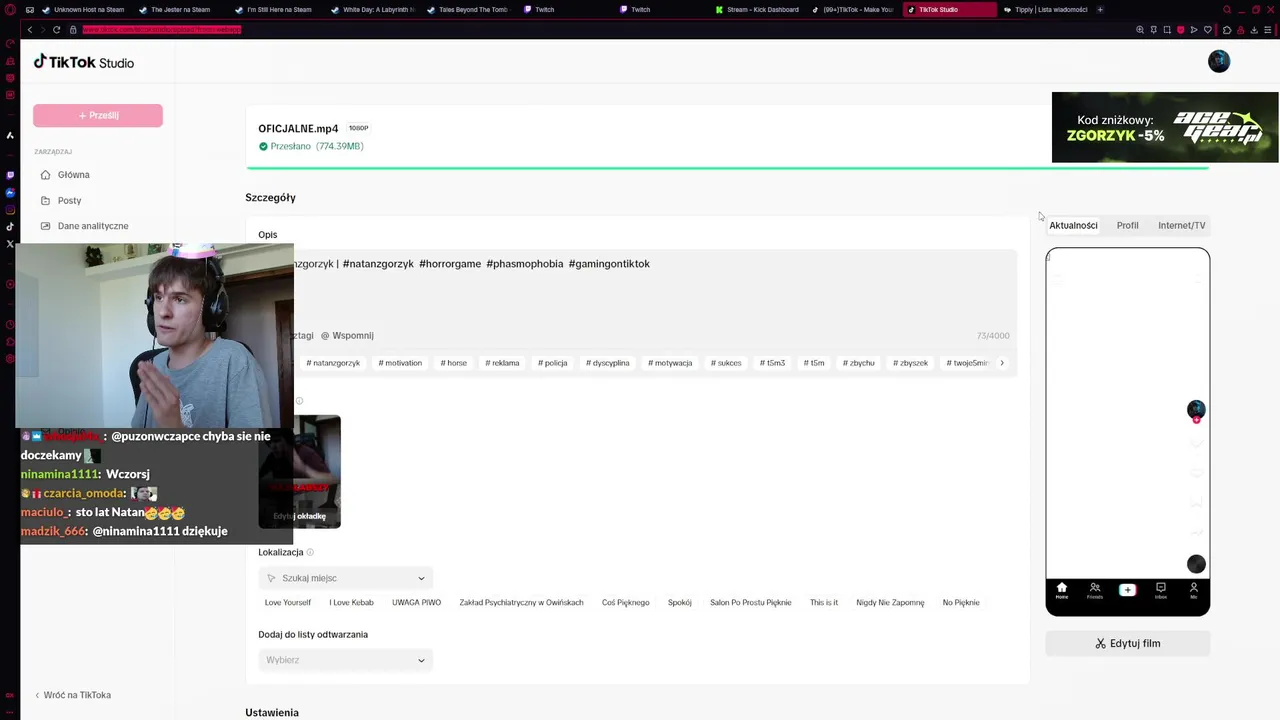Select the Love Yourself location suggestion
Image resolution: width=1280 pixels, height=720 pixels.
288,603
